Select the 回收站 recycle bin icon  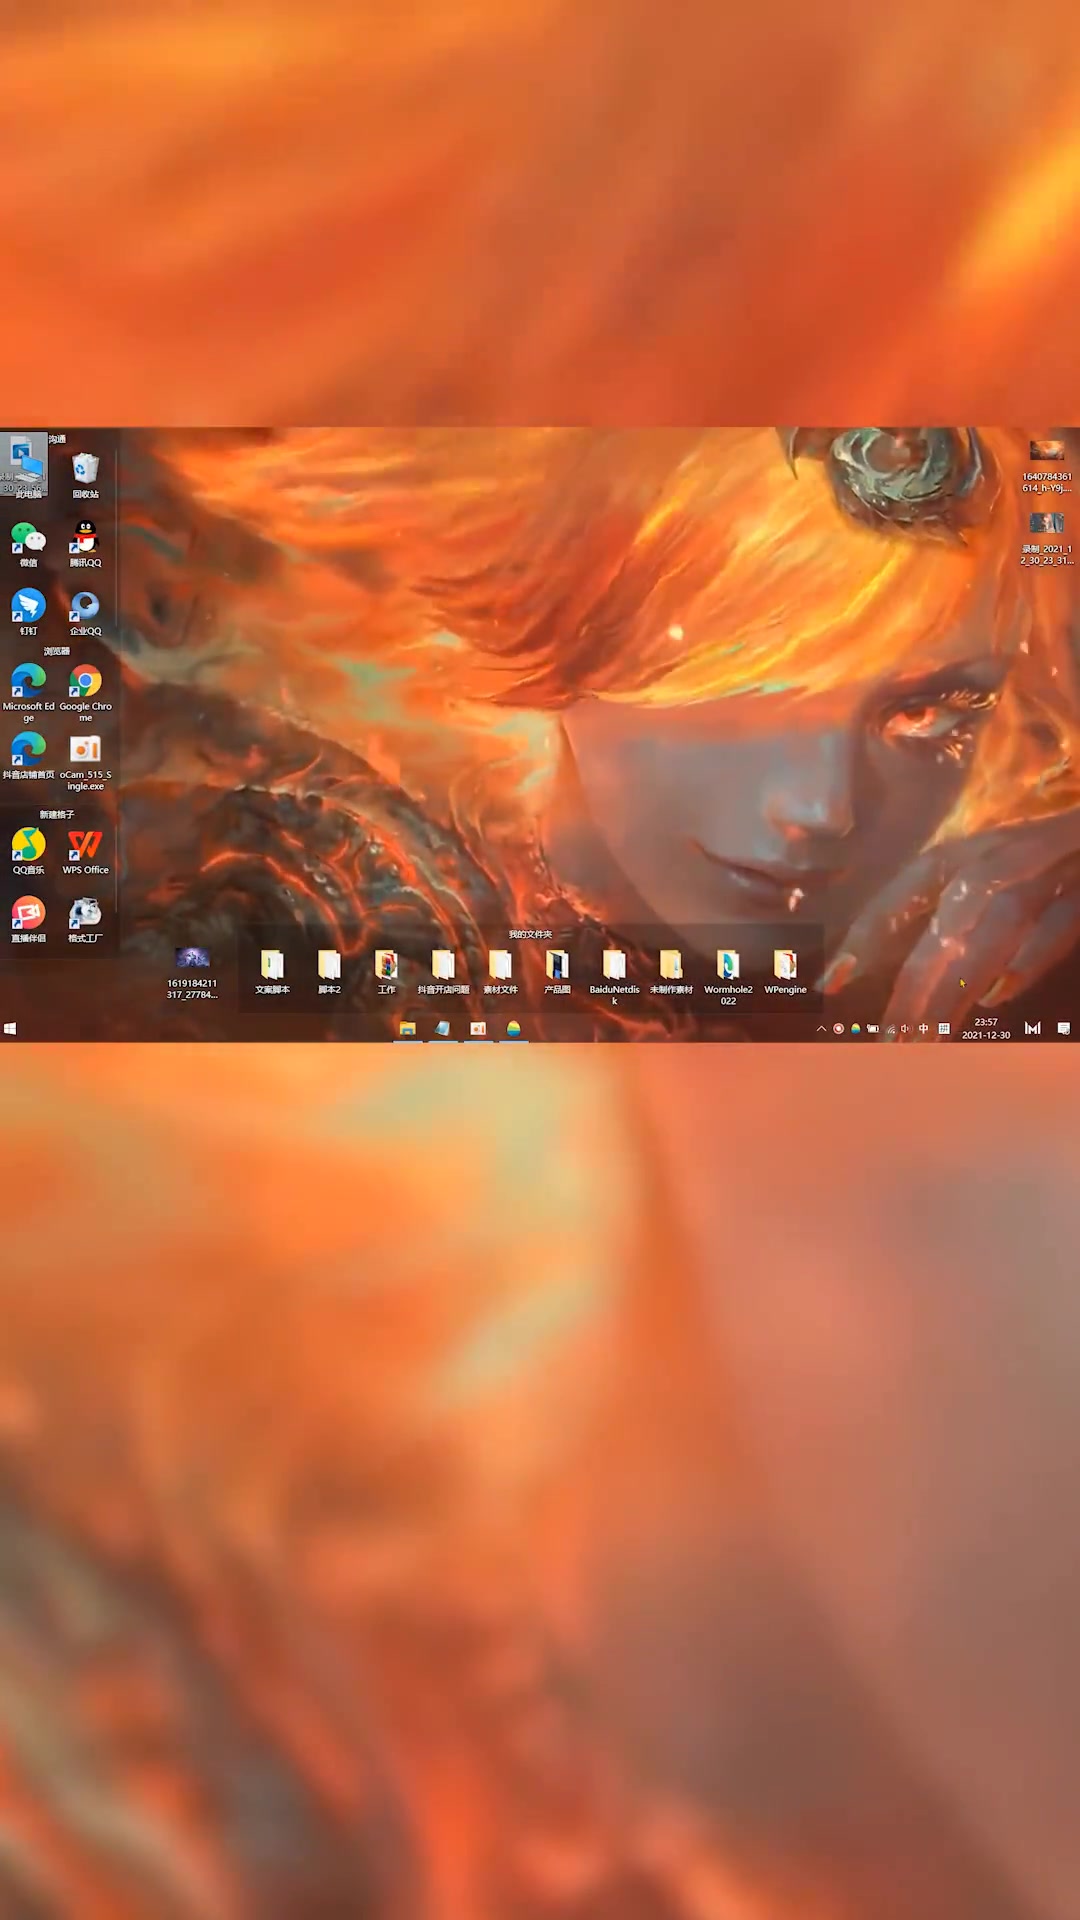(85, 476)
